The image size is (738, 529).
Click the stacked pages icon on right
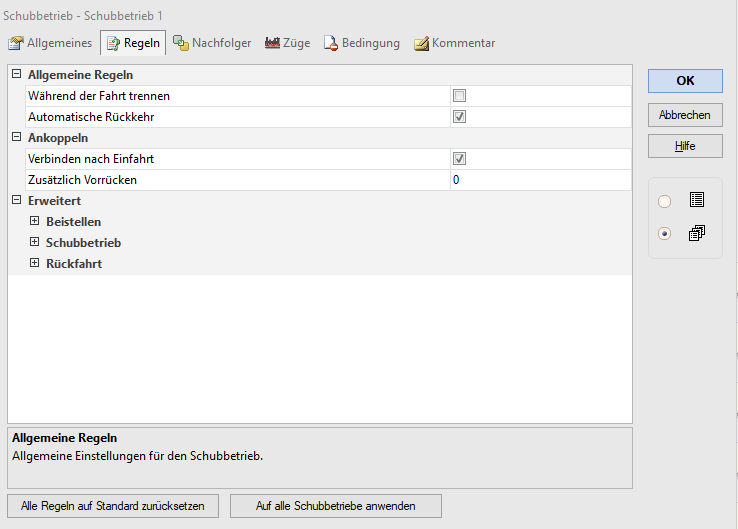(x=697, y=233)
